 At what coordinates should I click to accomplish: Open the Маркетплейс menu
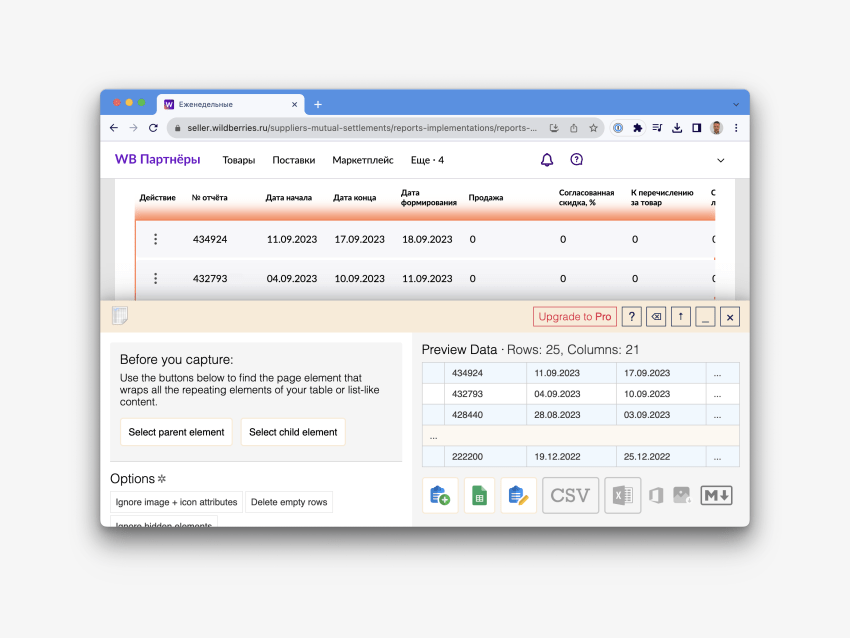tap(363, 160)
